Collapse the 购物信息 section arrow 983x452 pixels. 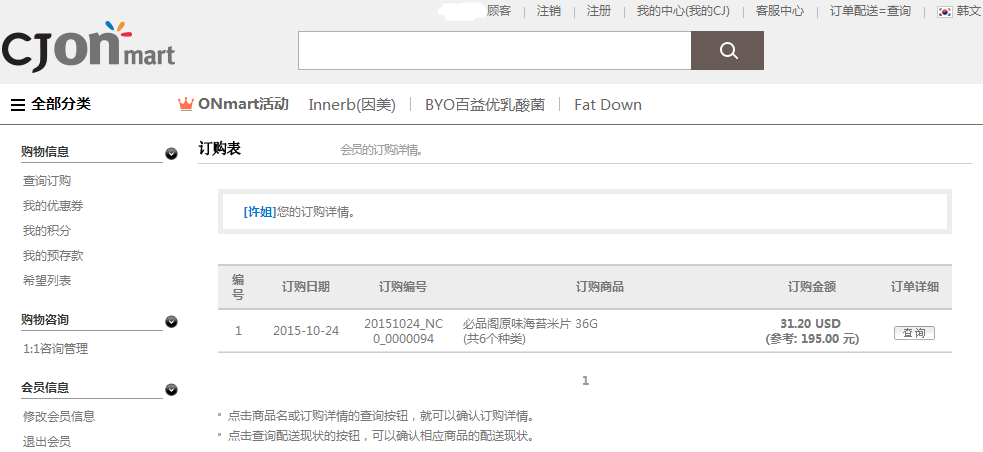(171, 154)
